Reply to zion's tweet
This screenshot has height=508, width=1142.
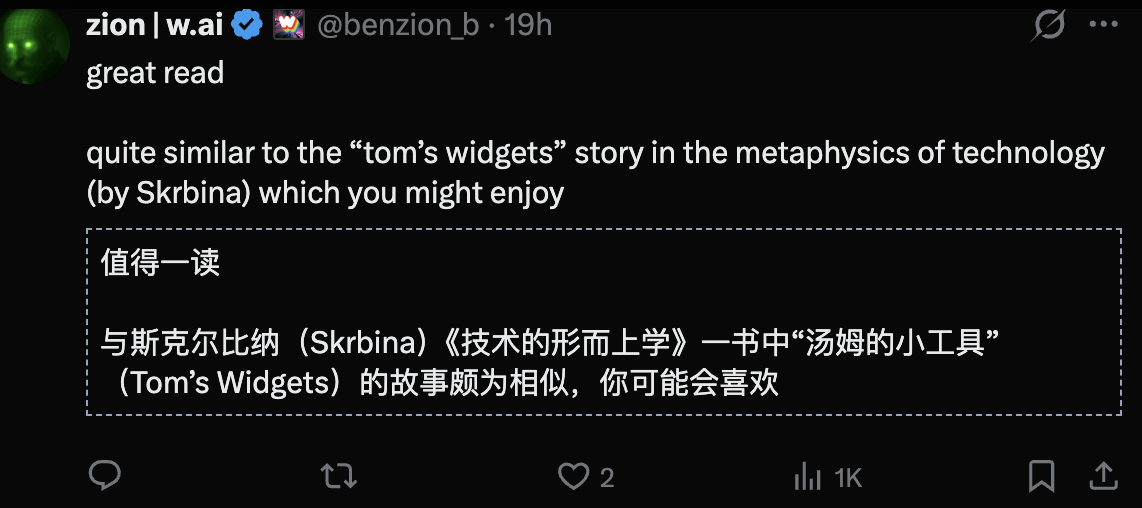105,476
